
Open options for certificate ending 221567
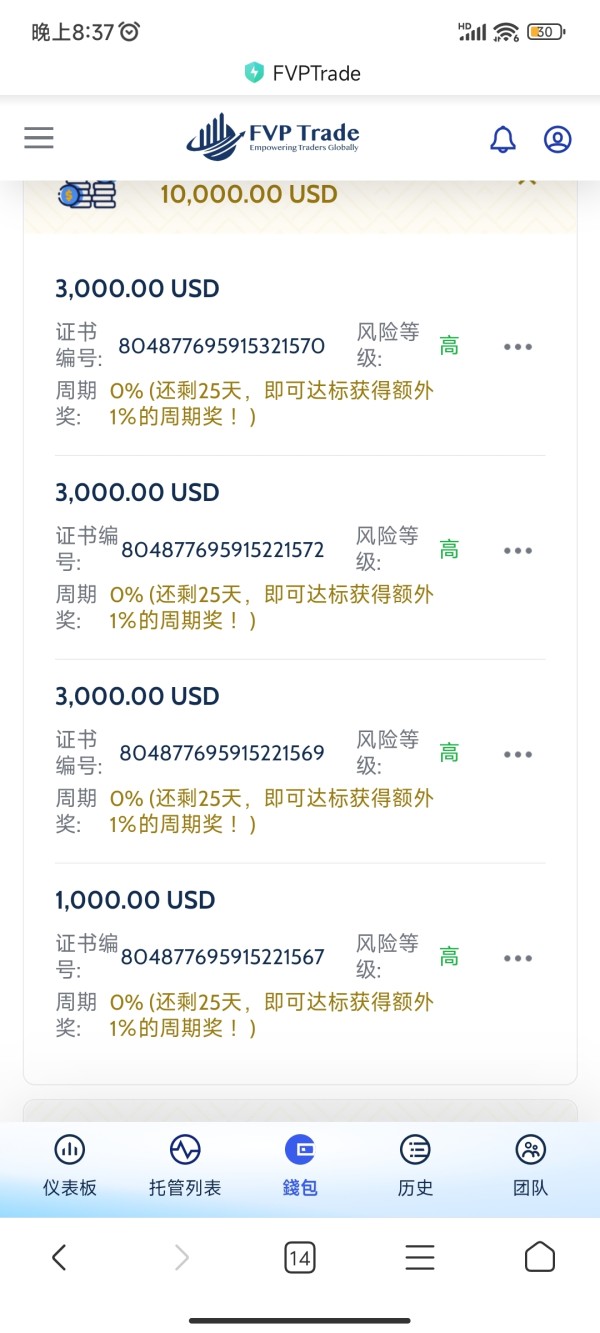(518, 959)
